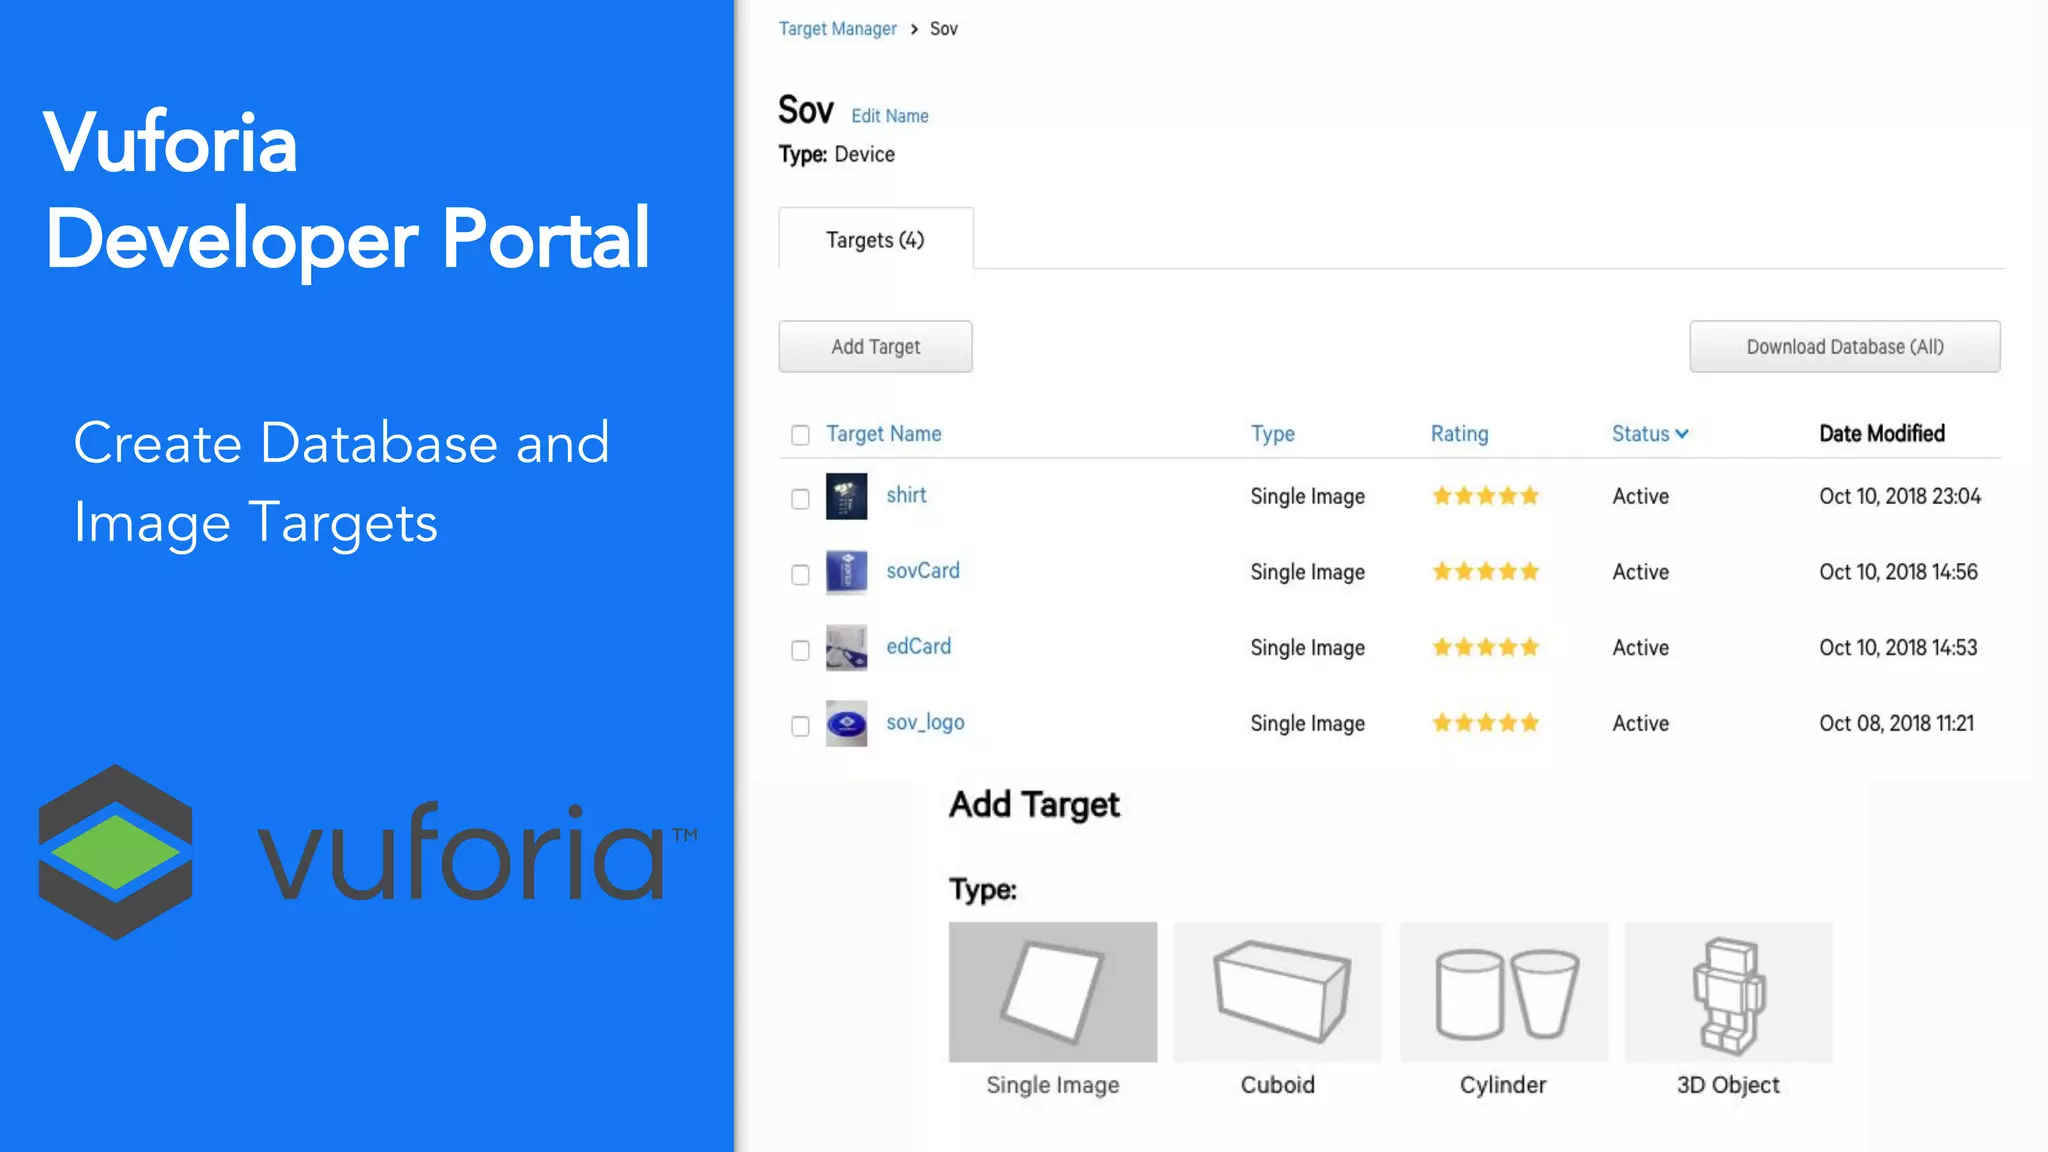The height and width of the screenshot is (1152, 2048).
Task: Click the 3D Object label under Add Target
Action: (x=1729, y=1085)
